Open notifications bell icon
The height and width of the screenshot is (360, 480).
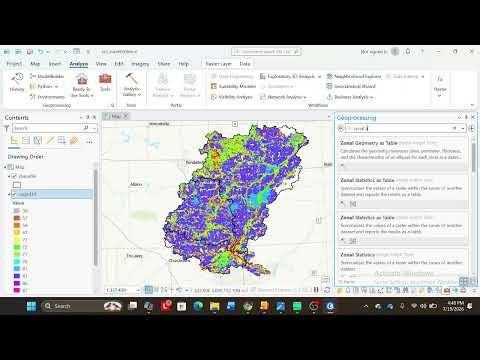(408, 52)
